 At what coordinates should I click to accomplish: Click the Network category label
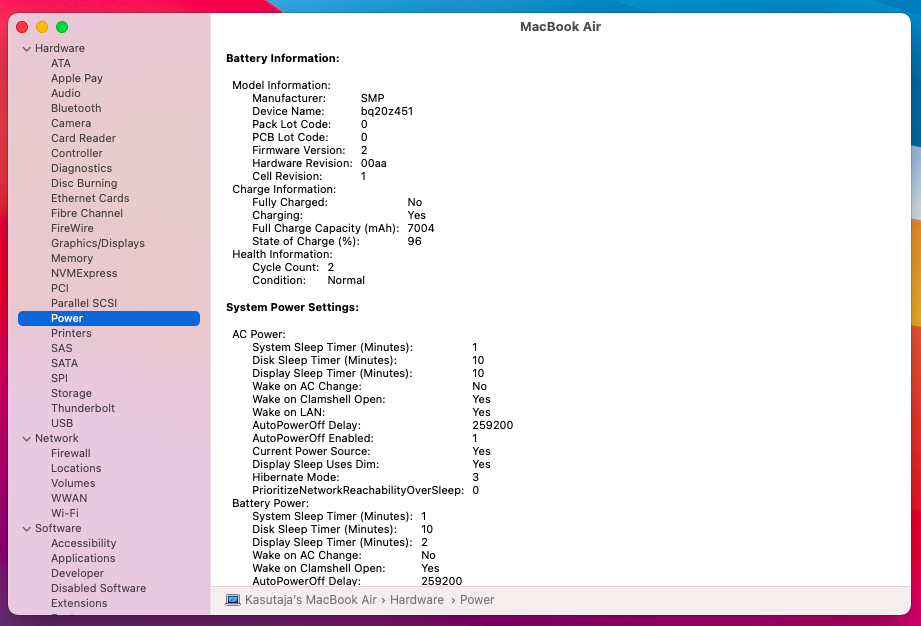pos(56,438)
